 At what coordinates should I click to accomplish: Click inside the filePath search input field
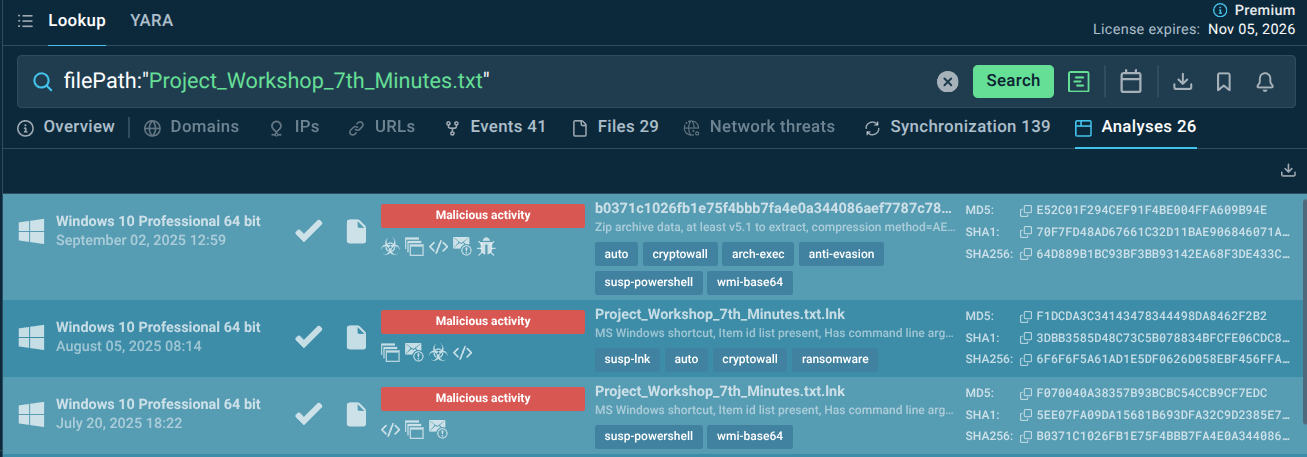500,81
